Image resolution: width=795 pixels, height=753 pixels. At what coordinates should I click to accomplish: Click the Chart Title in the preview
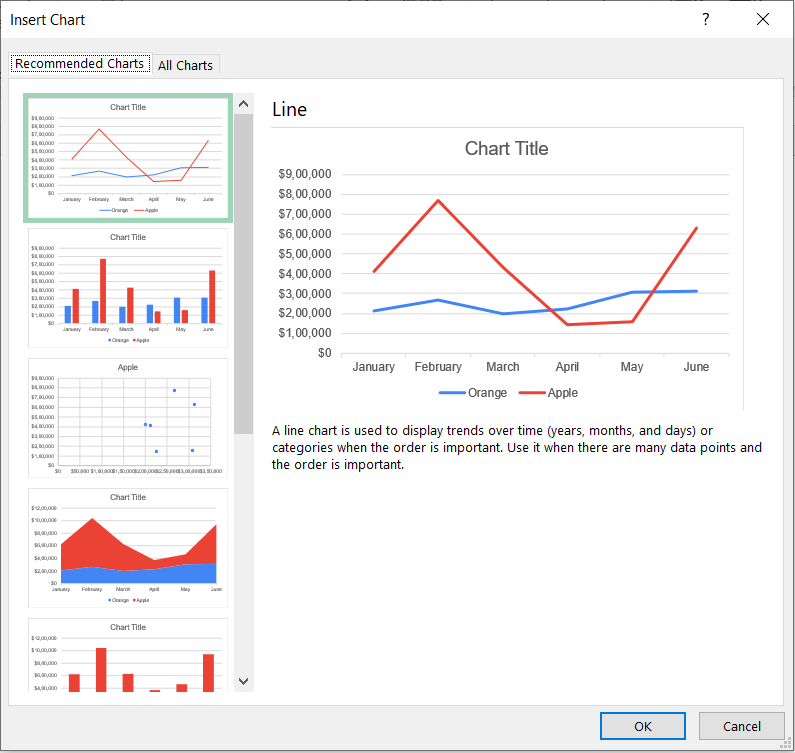[x=507, y=149]
